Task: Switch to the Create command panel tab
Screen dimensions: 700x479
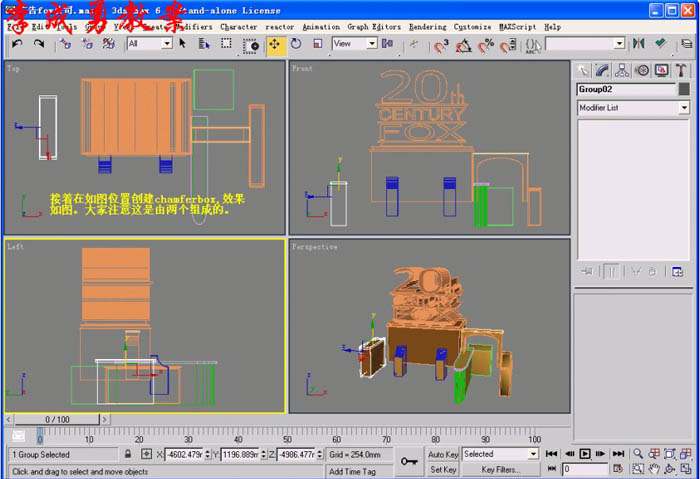Action: 583,70
